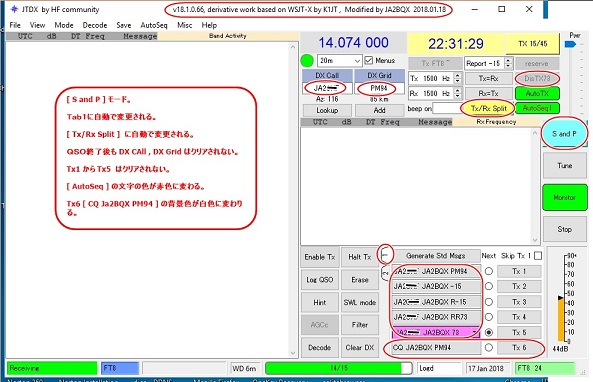Select the Tx 6 Next radio button
Image resolution: width=593 pixels, height=382 pixels.
coord(489,347)
